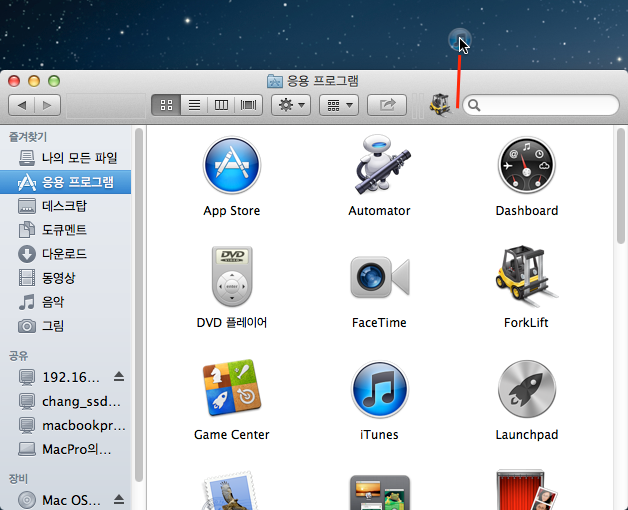Go back with the left arrow button
The width and height of the screenshot is (628, 510).
point(22,105)
